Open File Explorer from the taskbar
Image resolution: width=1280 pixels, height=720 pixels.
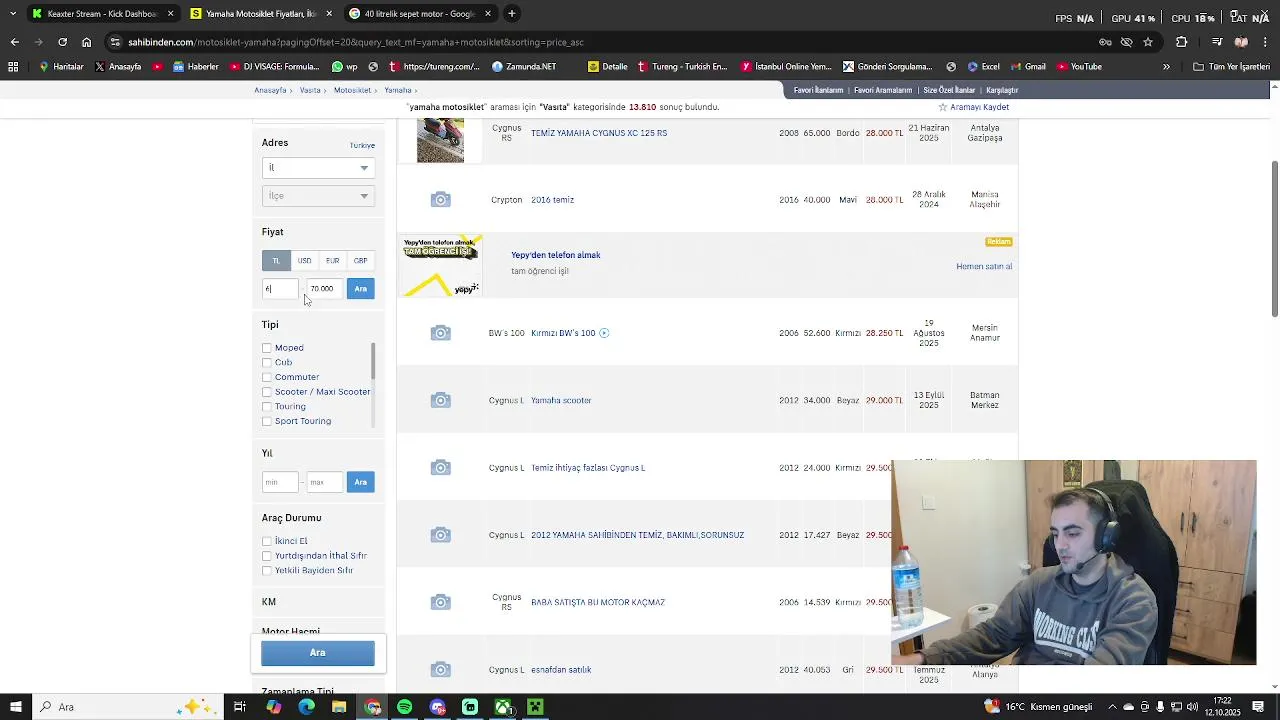point(339,707)
